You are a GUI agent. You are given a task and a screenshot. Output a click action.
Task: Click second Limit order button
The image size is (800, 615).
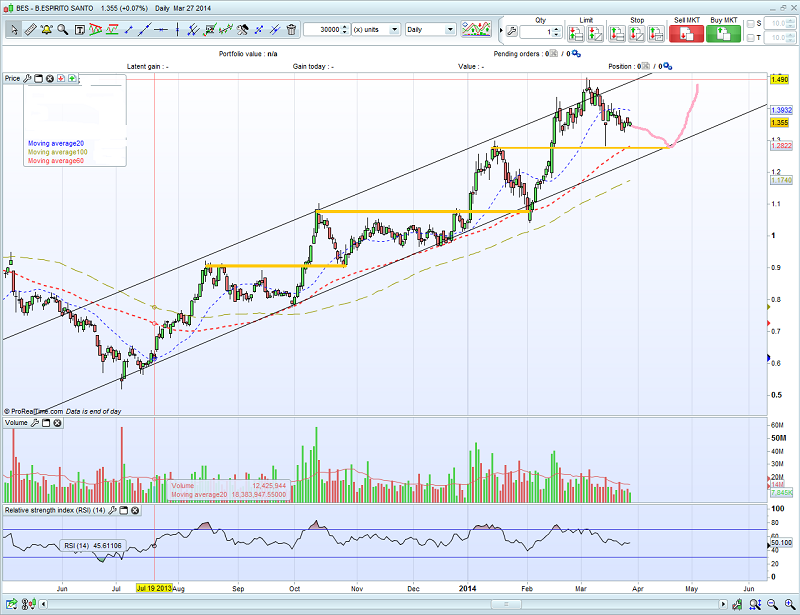[x=595, y=34]
